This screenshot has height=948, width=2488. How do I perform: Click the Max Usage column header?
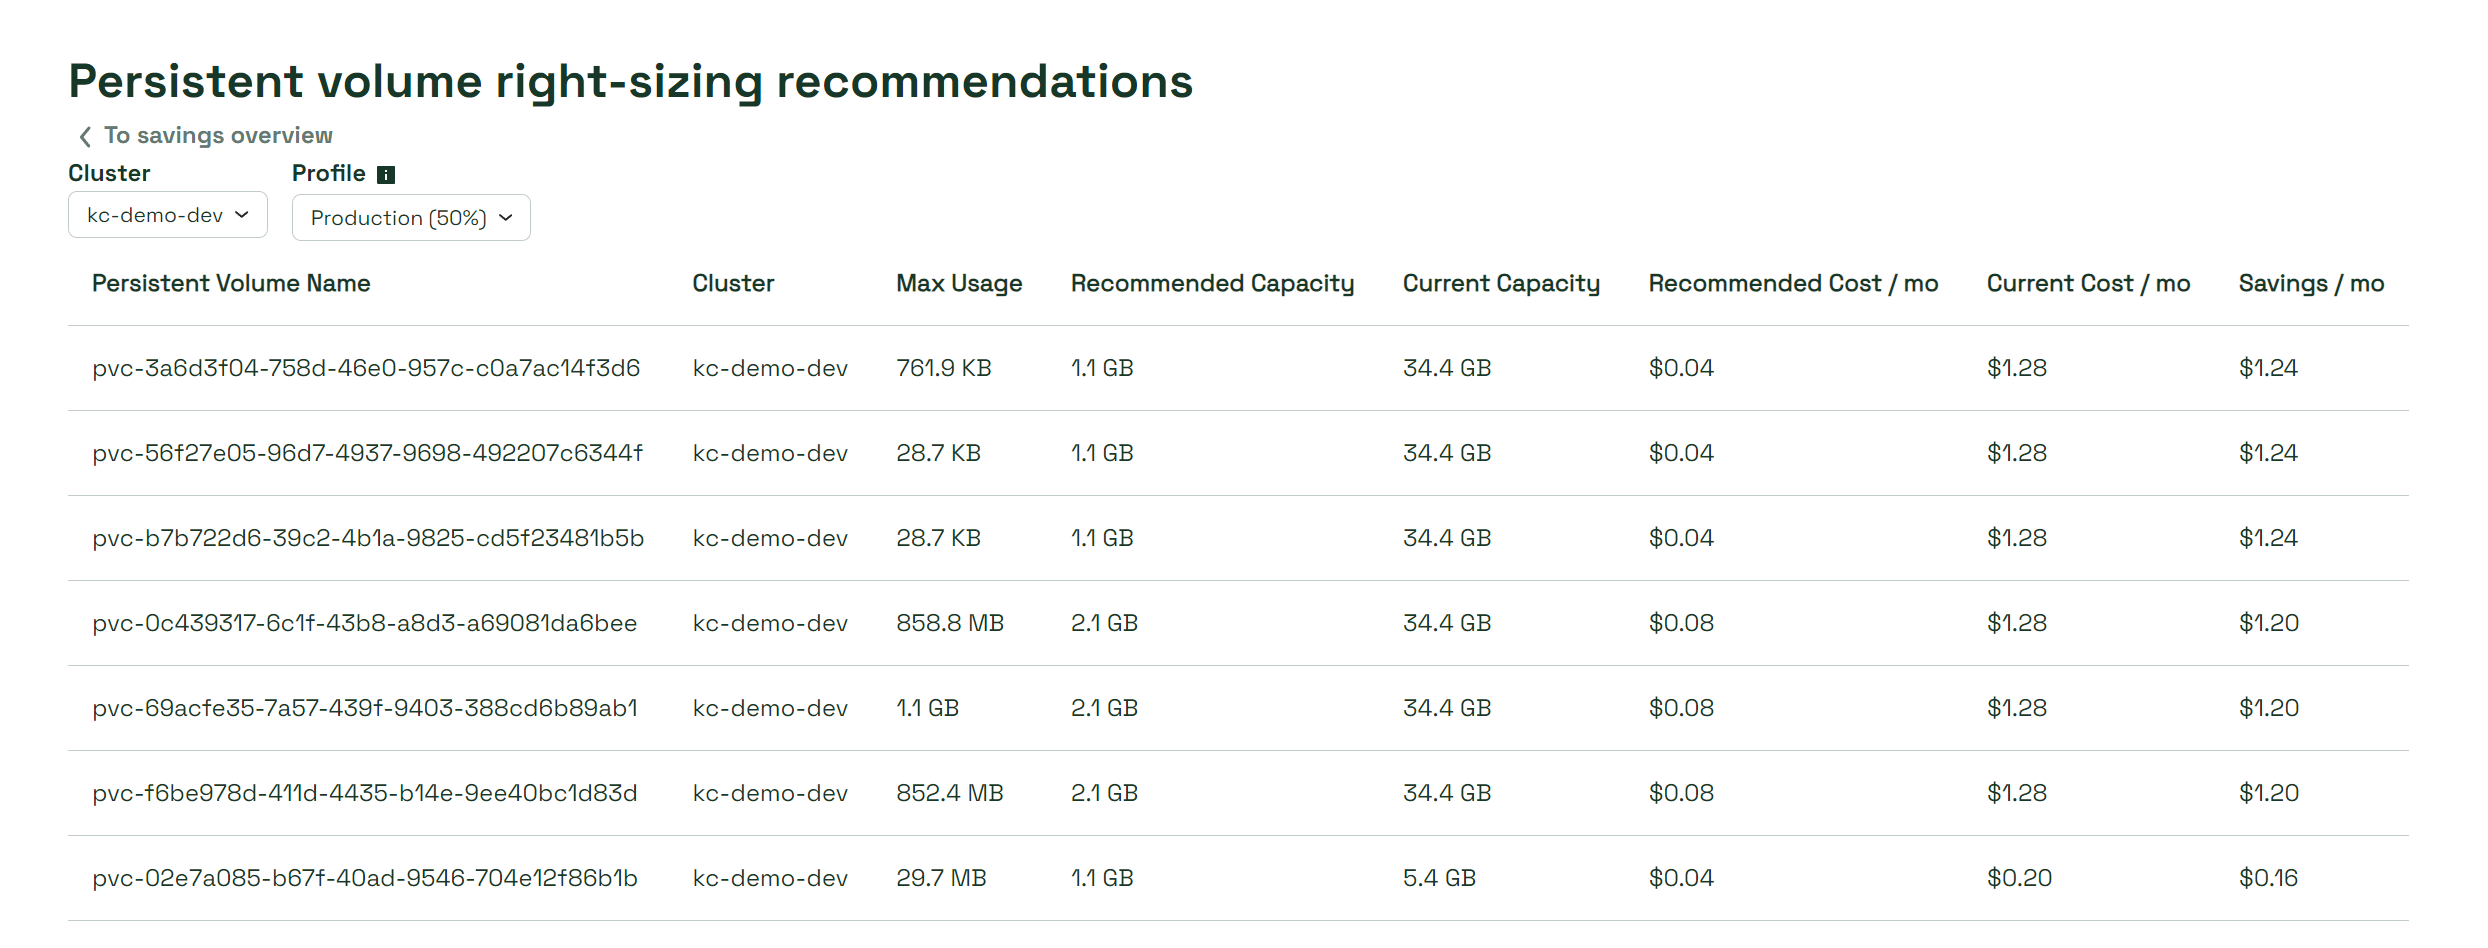click(959, 283)
